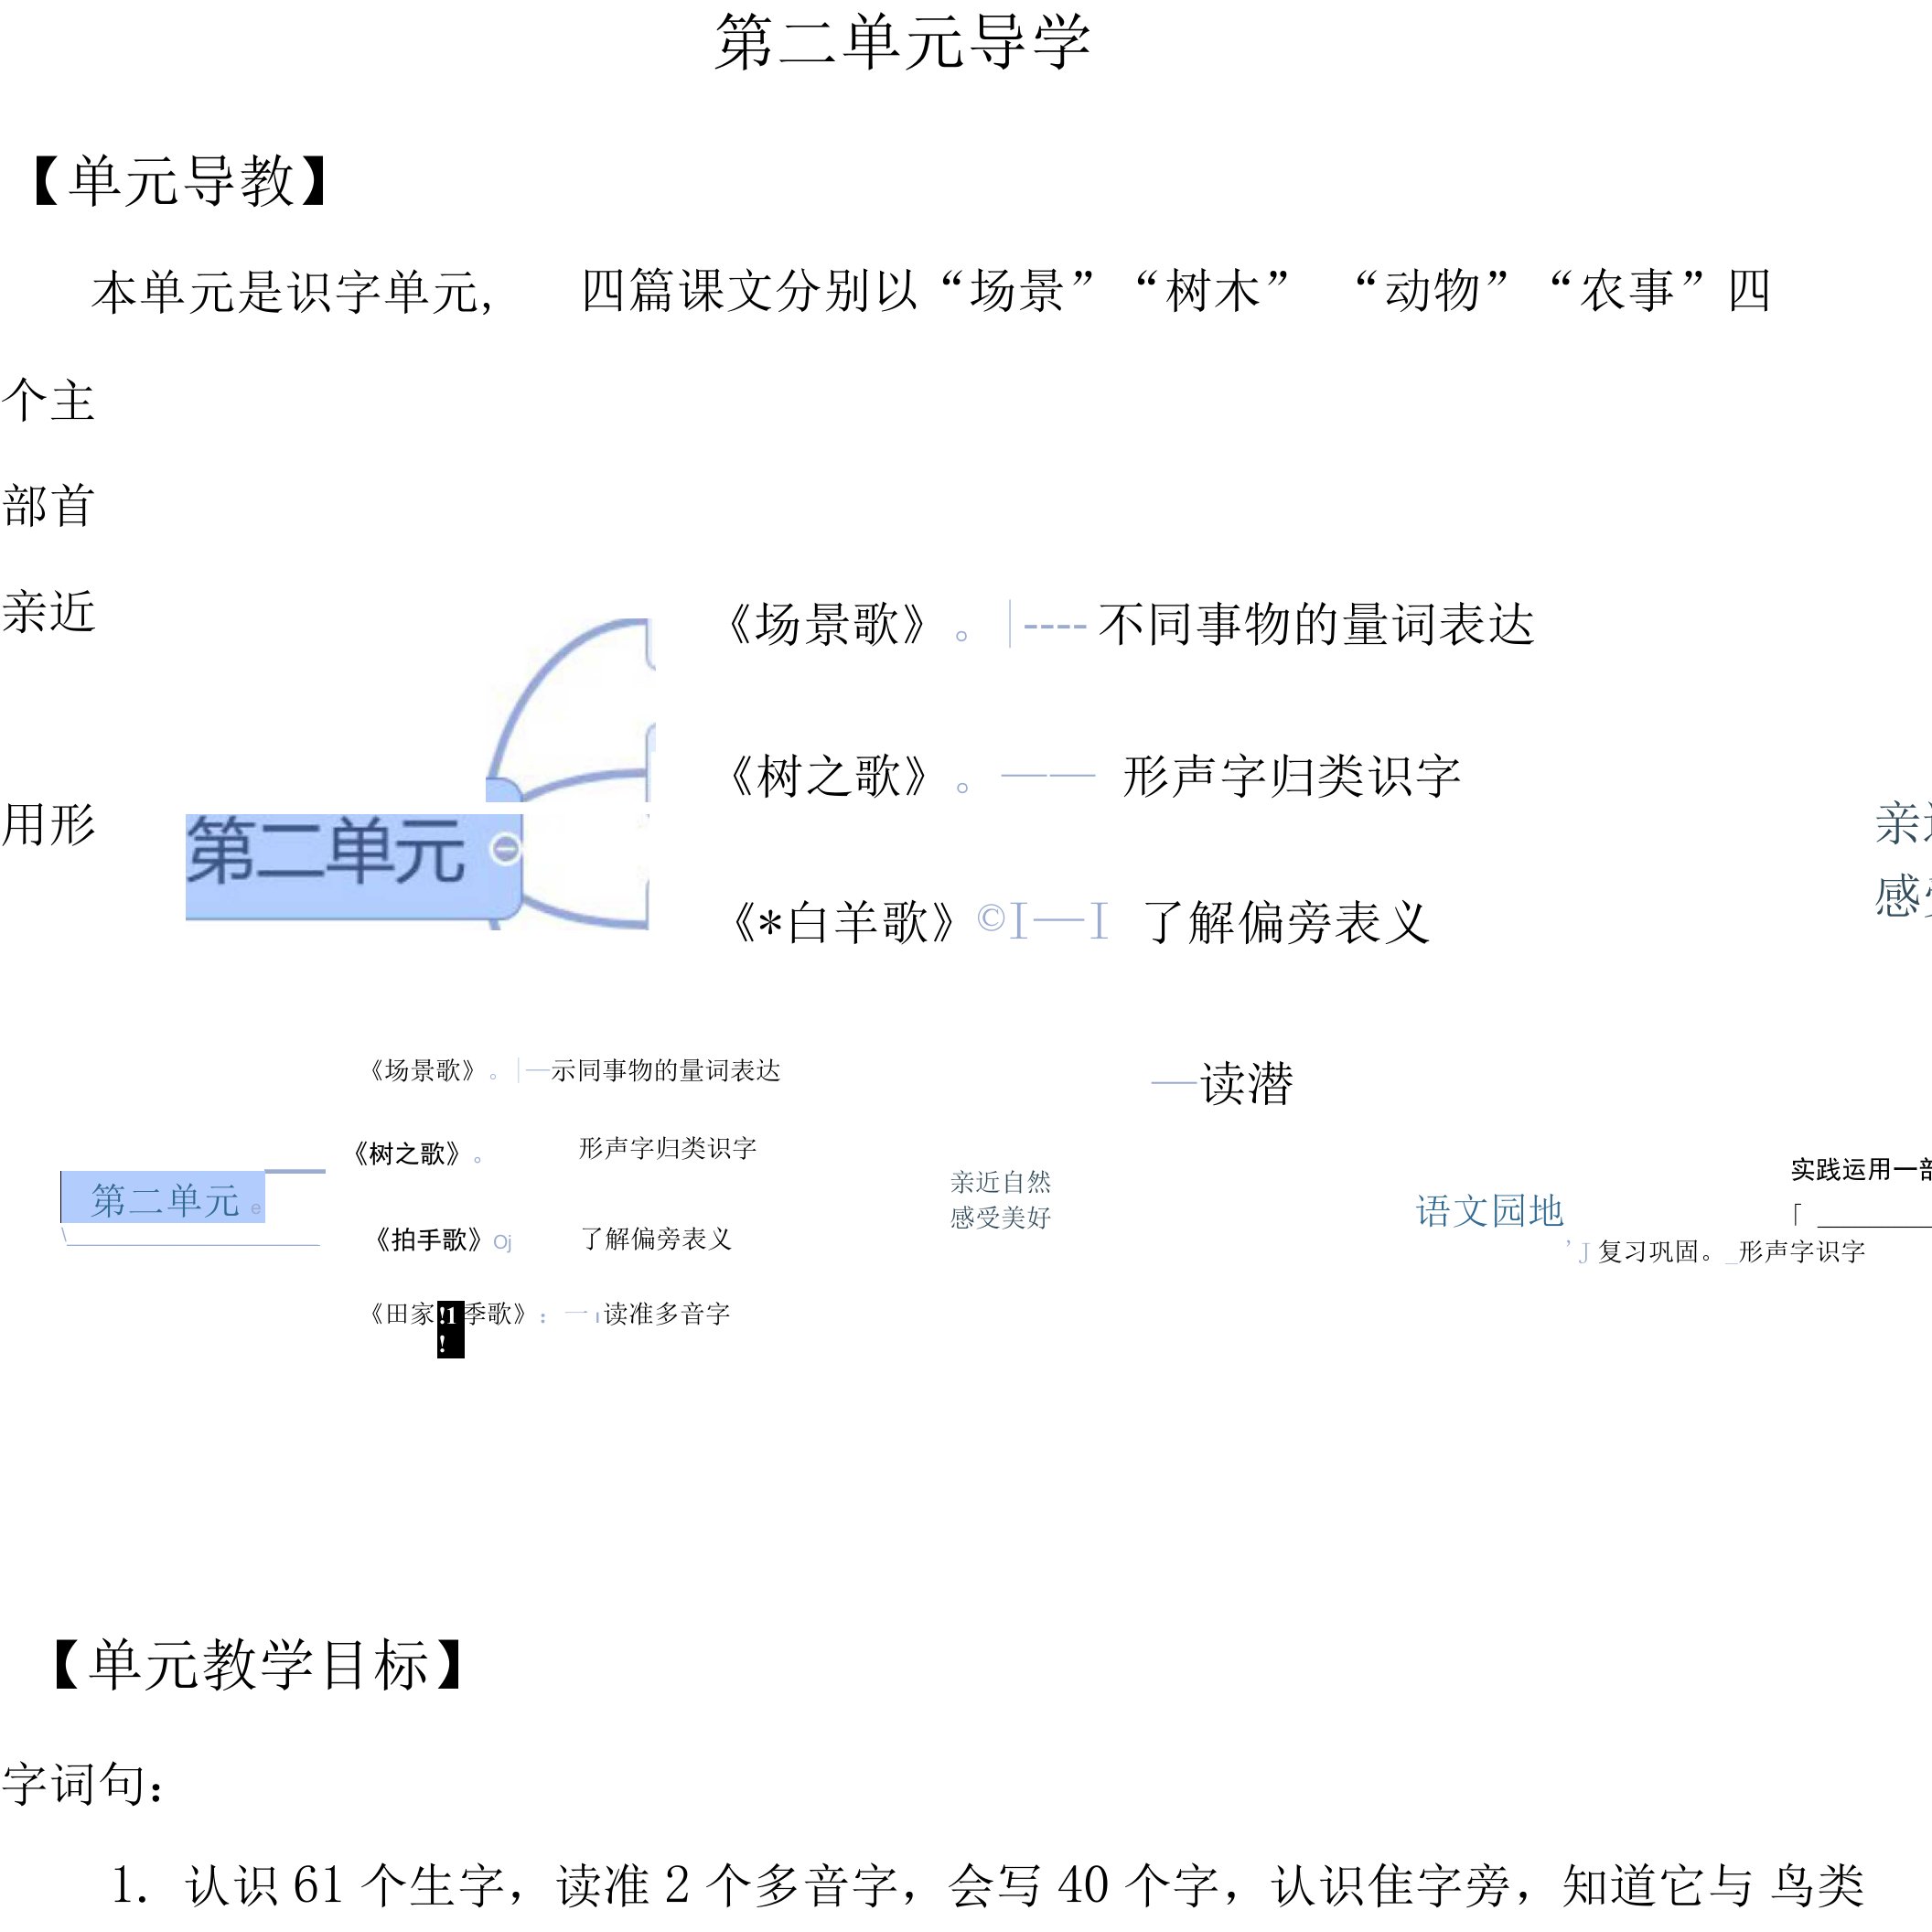Click the large-print 《树之歌》 branch
Image resolution: width=1932 pixels, height=1932 pixels.
tap(829, 777)
